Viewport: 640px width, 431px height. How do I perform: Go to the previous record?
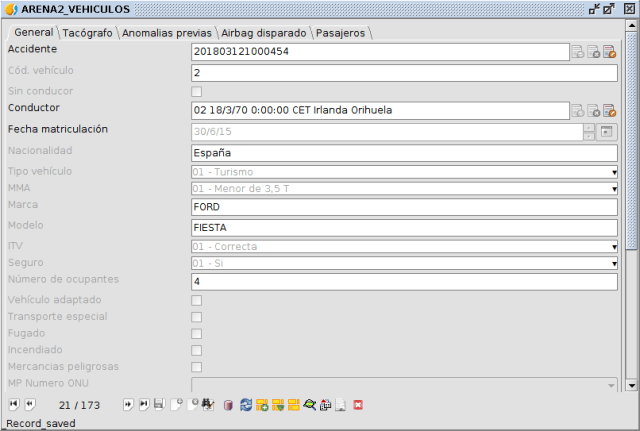30,405
